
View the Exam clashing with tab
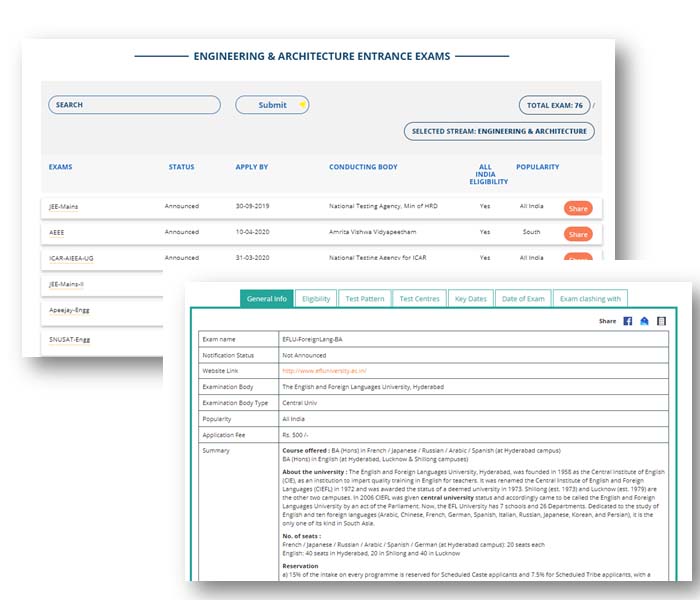(x=590, y=298)
